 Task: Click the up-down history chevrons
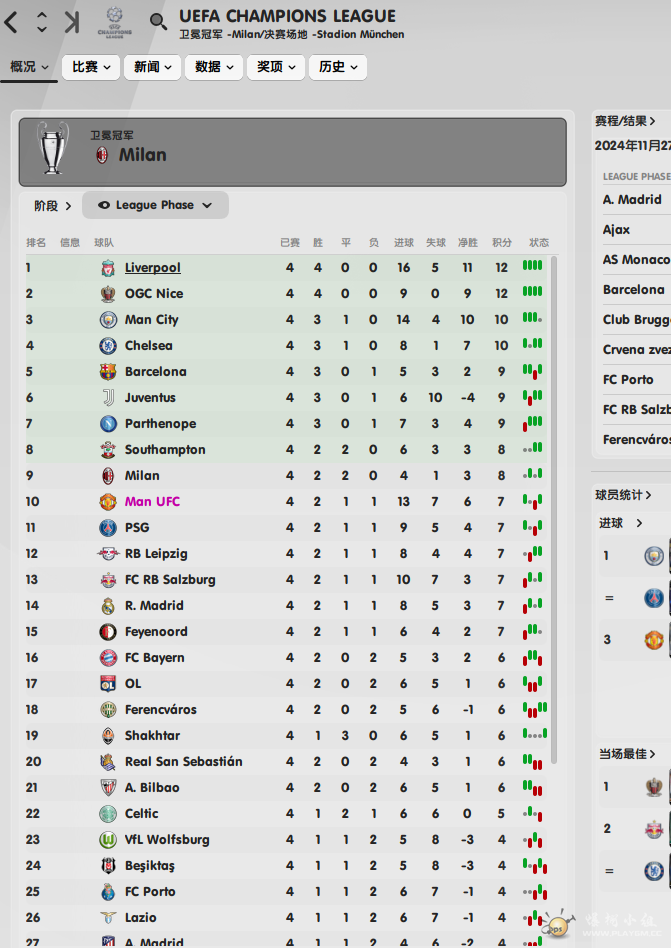click(x=42, y=22)
